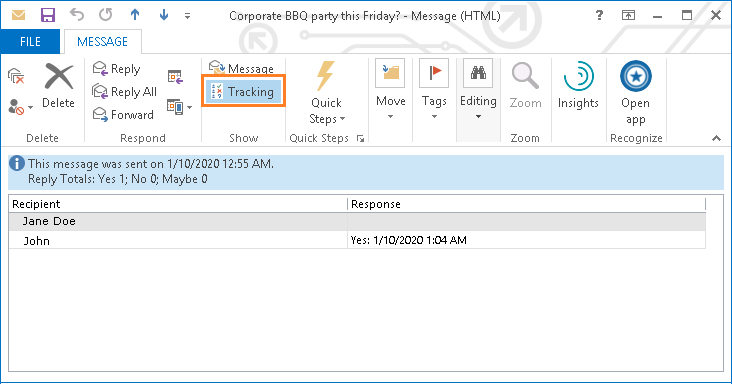Open the Customize Quick Access Toolbar dropdown
Viewport: 732px width, 384px height.
pyautogui.click(x=187, y=16)
